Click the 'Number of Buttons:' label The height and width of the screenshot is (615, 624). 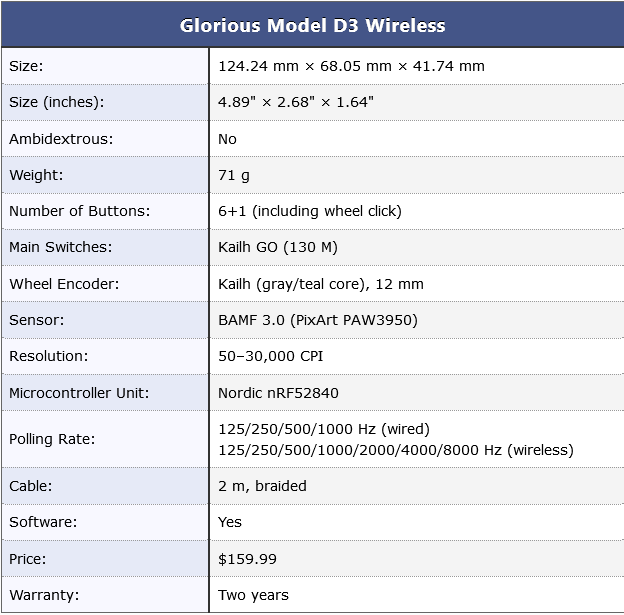pyautogui.click(x=80, y=211)
